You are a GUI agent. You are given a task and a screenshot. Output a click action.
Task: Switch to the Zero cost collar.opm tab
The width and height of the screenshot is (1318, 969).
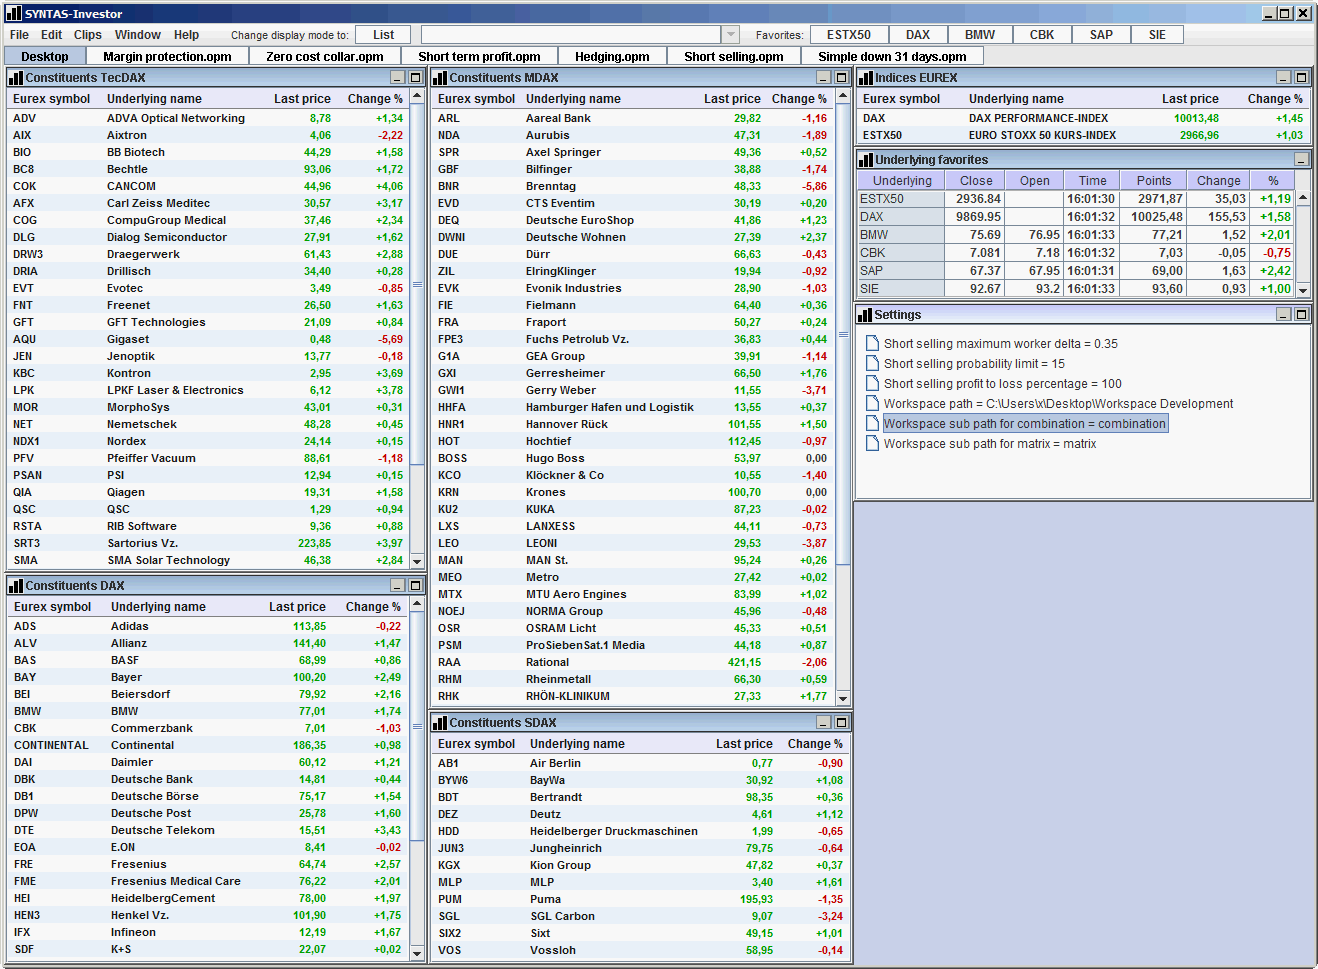tap(325, 57)
